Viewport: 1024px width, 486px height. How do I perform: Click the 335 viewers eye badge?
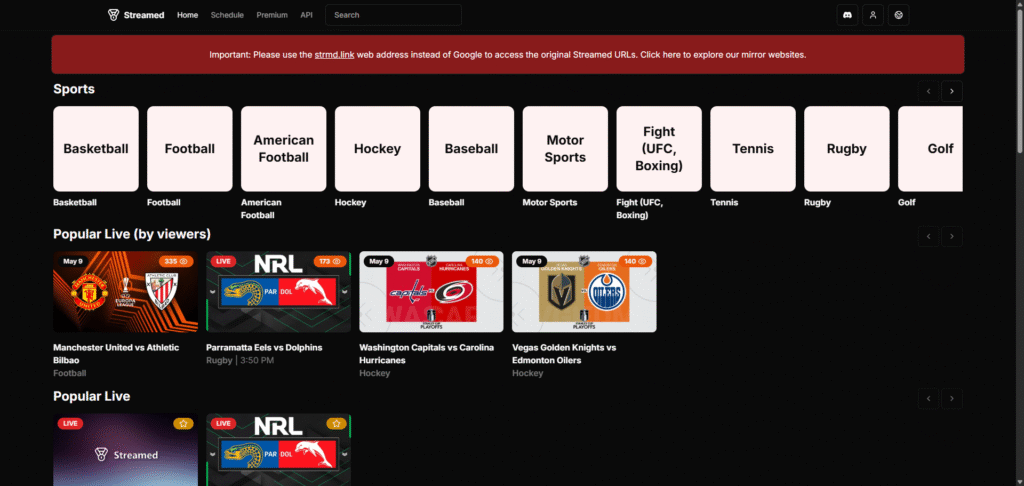pyautogui.click(x=176, y=261)
